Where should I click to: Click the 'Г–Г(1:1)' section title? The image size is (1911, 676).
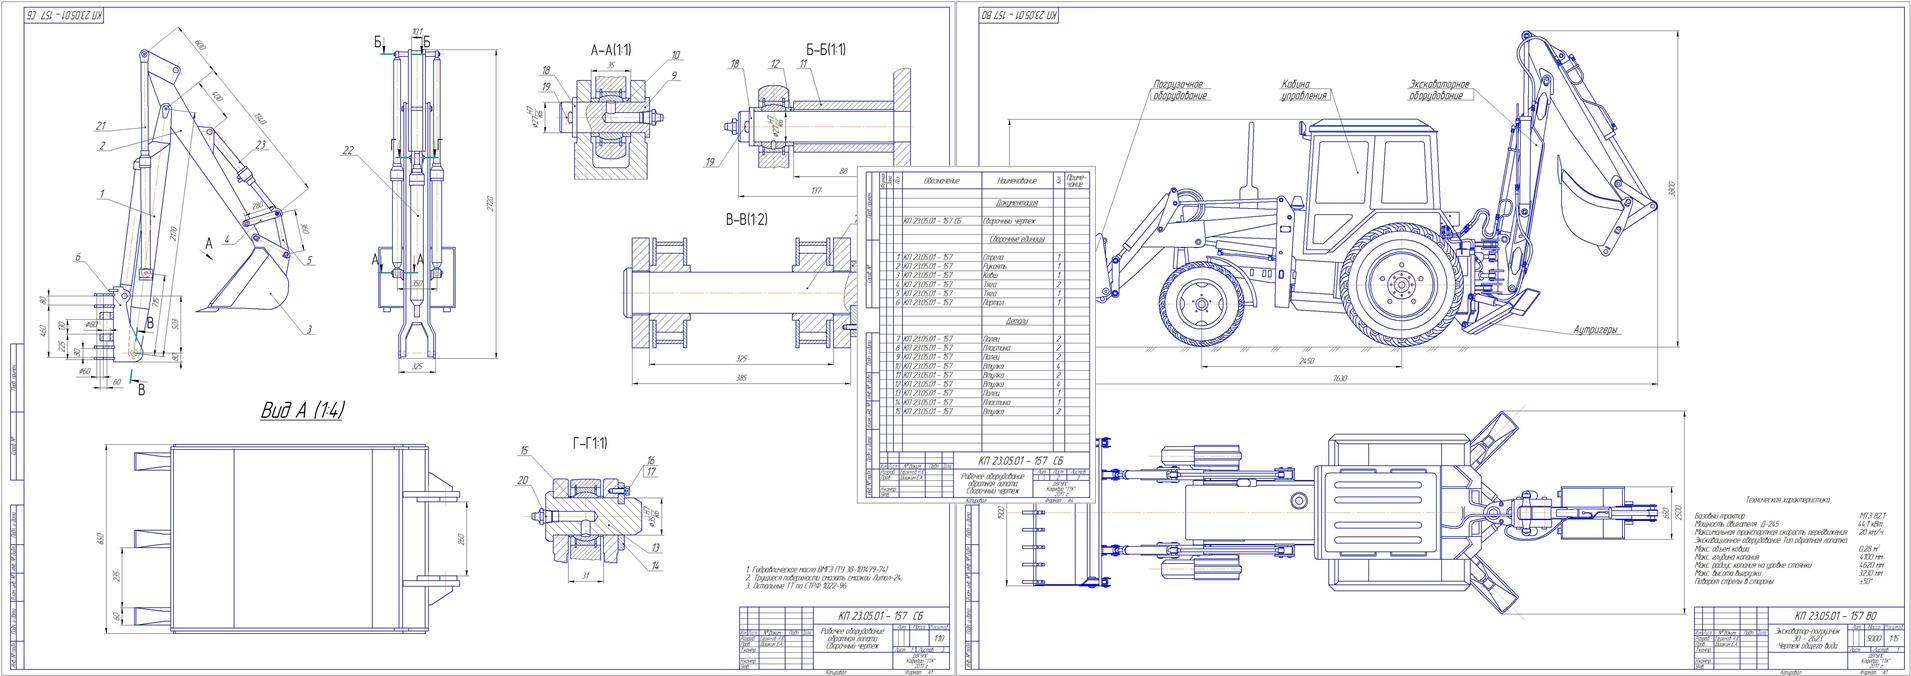point(589,443)
